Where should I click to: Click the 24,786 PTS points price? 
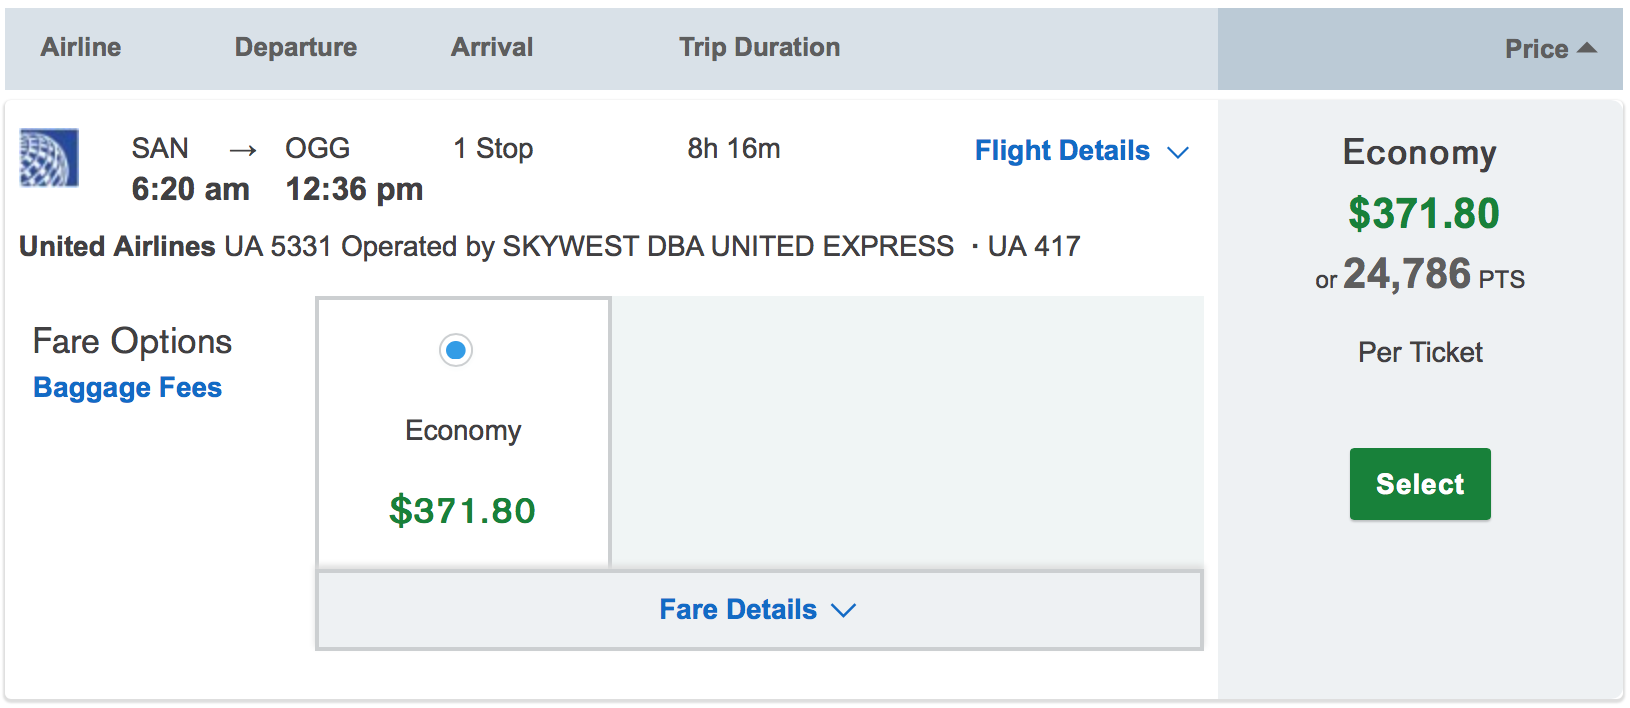(1420, 274)
